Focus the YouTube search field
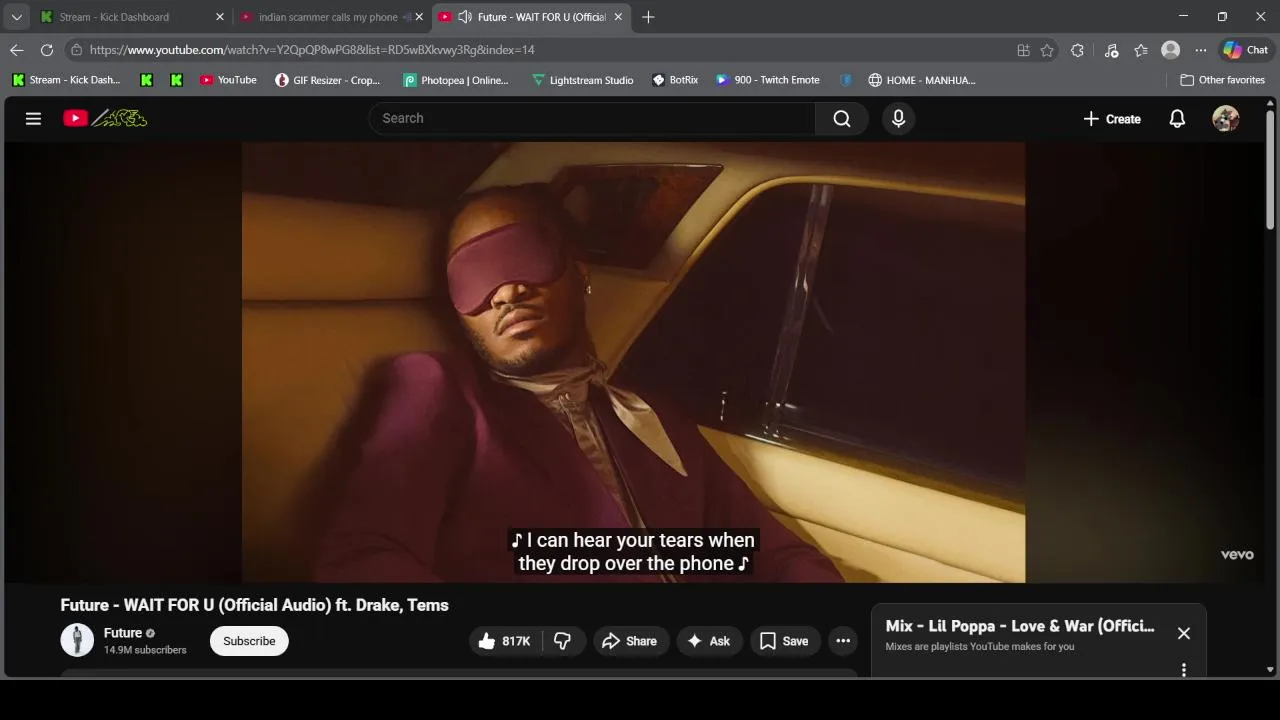The height and width of the screenshot is (720, 1280). click(592, 118)
